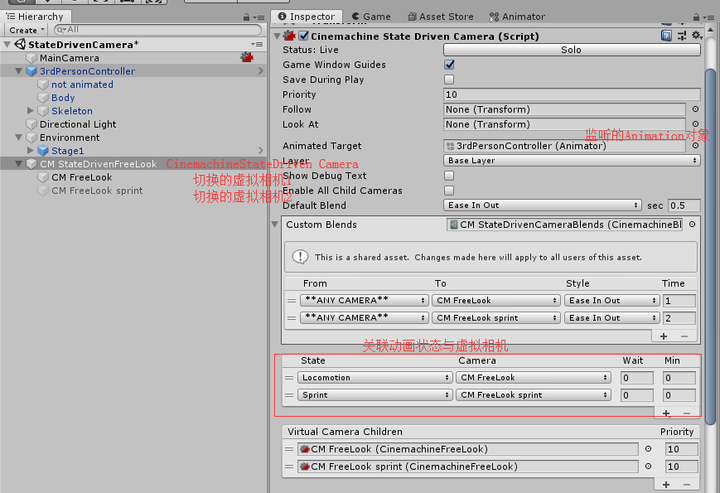Open the camera dropdown in the Sprint state row
The width and height of the screenshot is (720, 493).
(x=533, y=395)
